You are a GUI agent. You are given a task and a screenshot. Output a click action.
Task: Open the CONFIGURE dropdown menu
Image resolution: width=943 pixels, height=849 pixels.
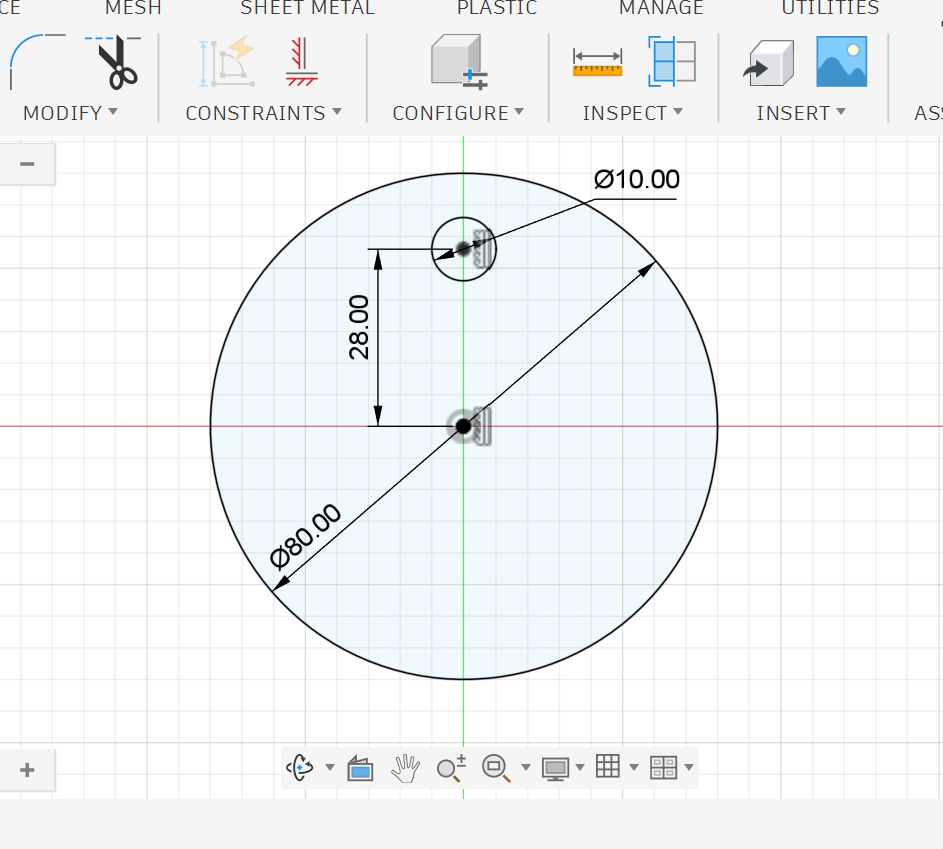coord(458,112)
